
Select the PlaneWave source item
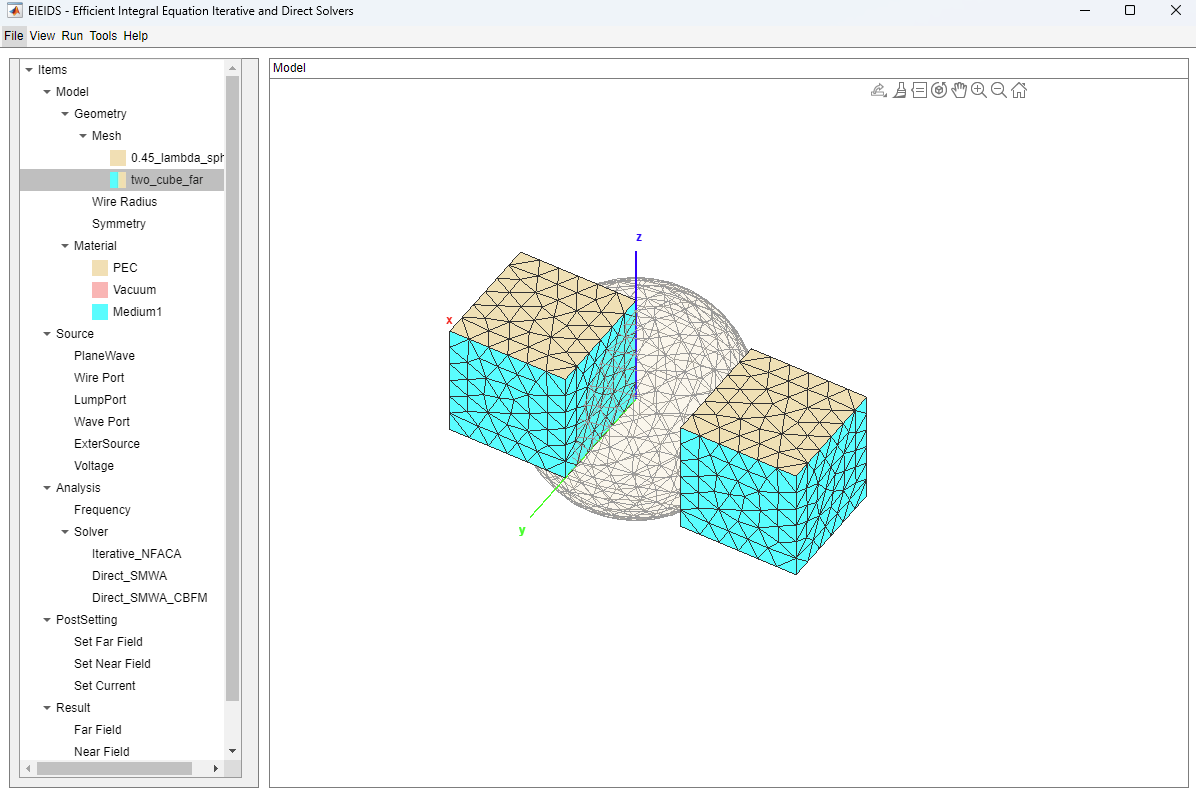coord(104,356)
